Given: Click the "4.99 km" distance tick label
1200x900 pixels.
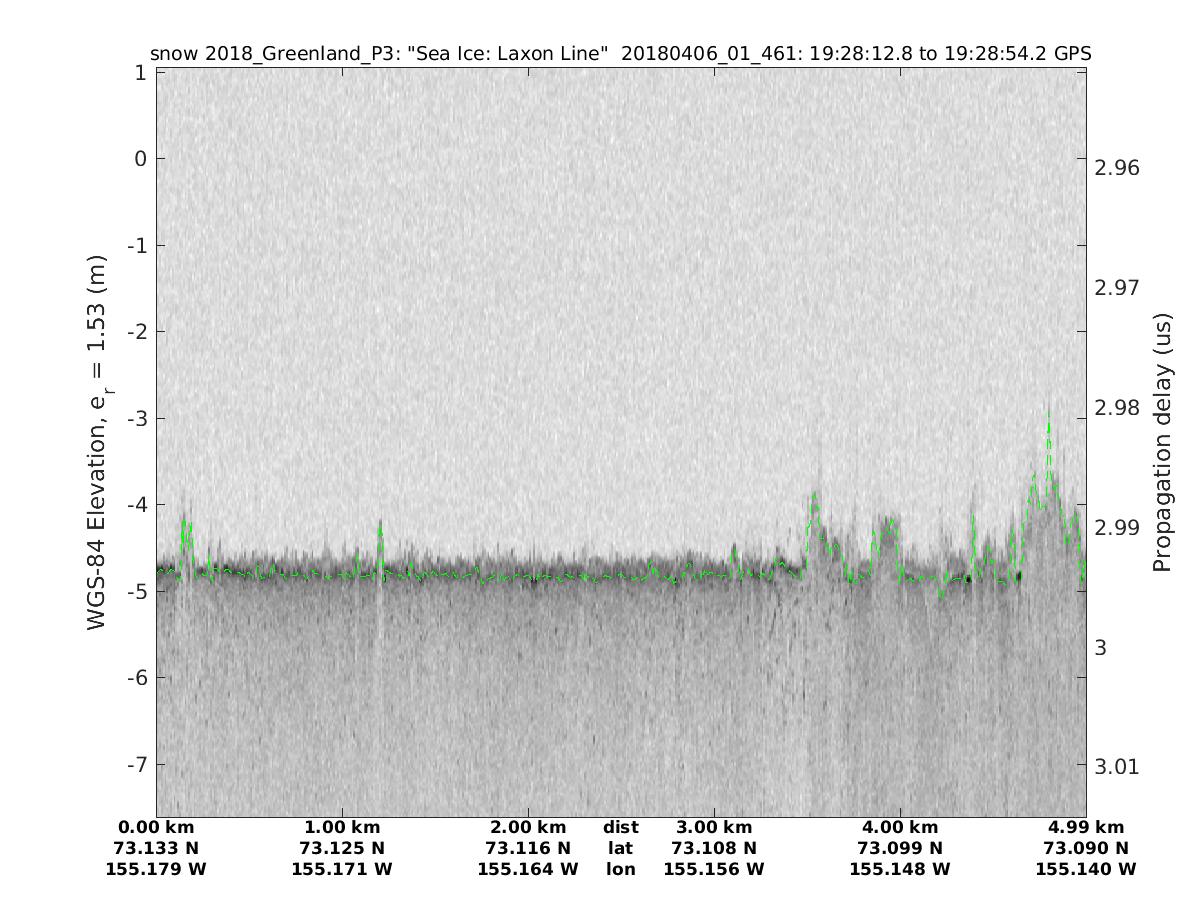Looking at the screenshot, I should point(1086,827).
